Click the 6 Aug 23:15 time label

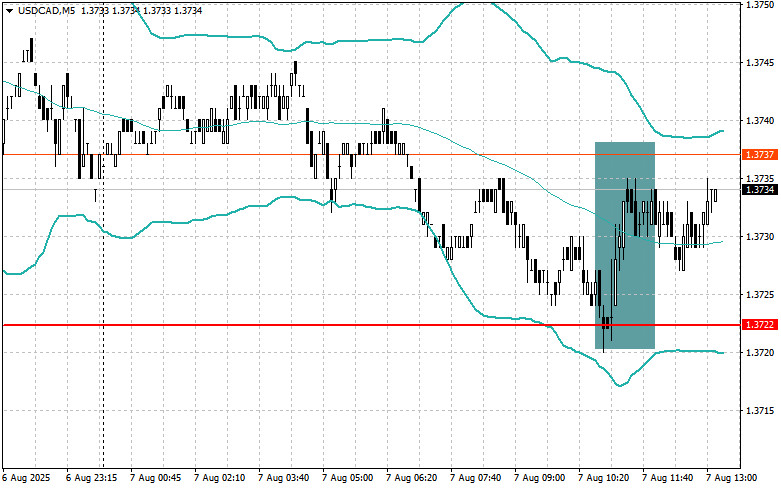(x=92, y=478)
